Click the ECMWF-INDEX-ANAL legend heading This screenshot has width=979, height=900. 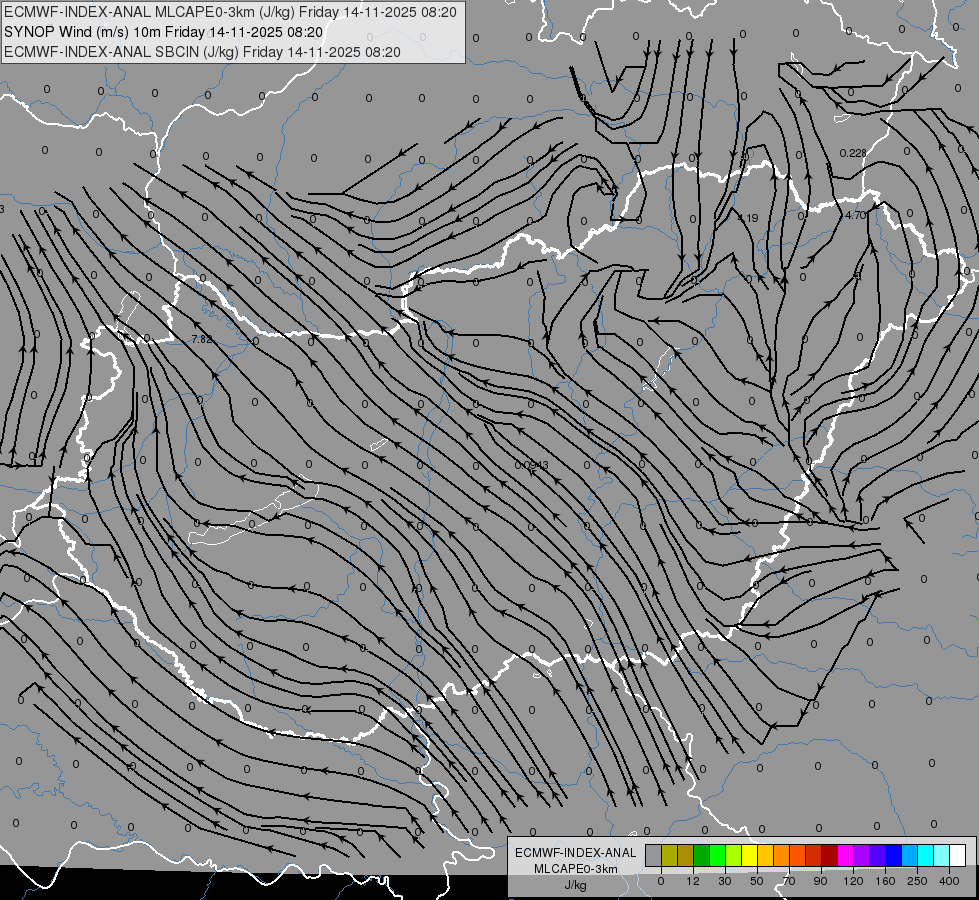coord(576,853)
